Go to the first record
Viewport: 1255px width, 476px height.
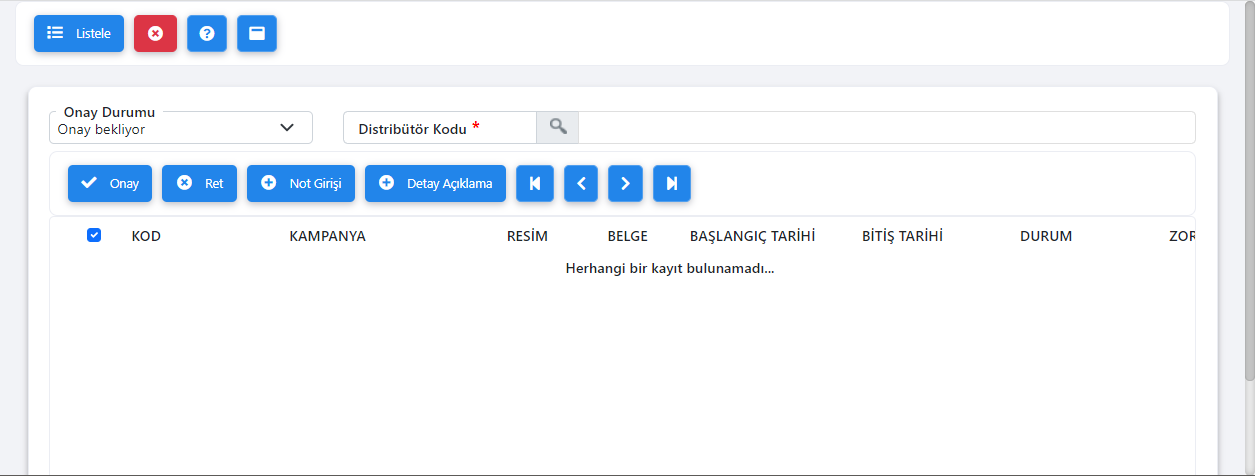pyautogui.click(x=535, y=183)
